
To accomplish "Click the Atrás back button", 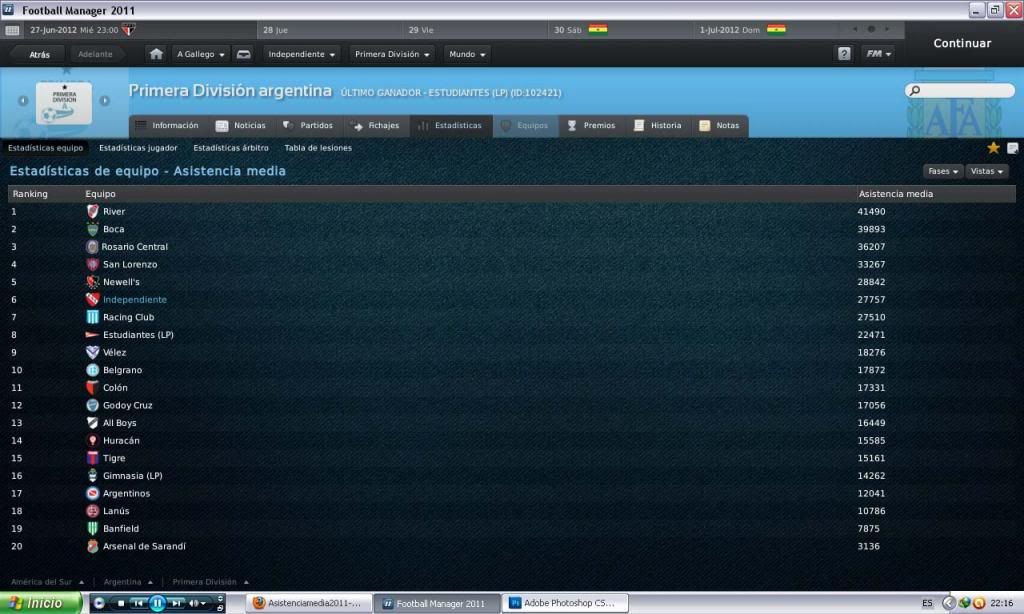I will [39, 55].
